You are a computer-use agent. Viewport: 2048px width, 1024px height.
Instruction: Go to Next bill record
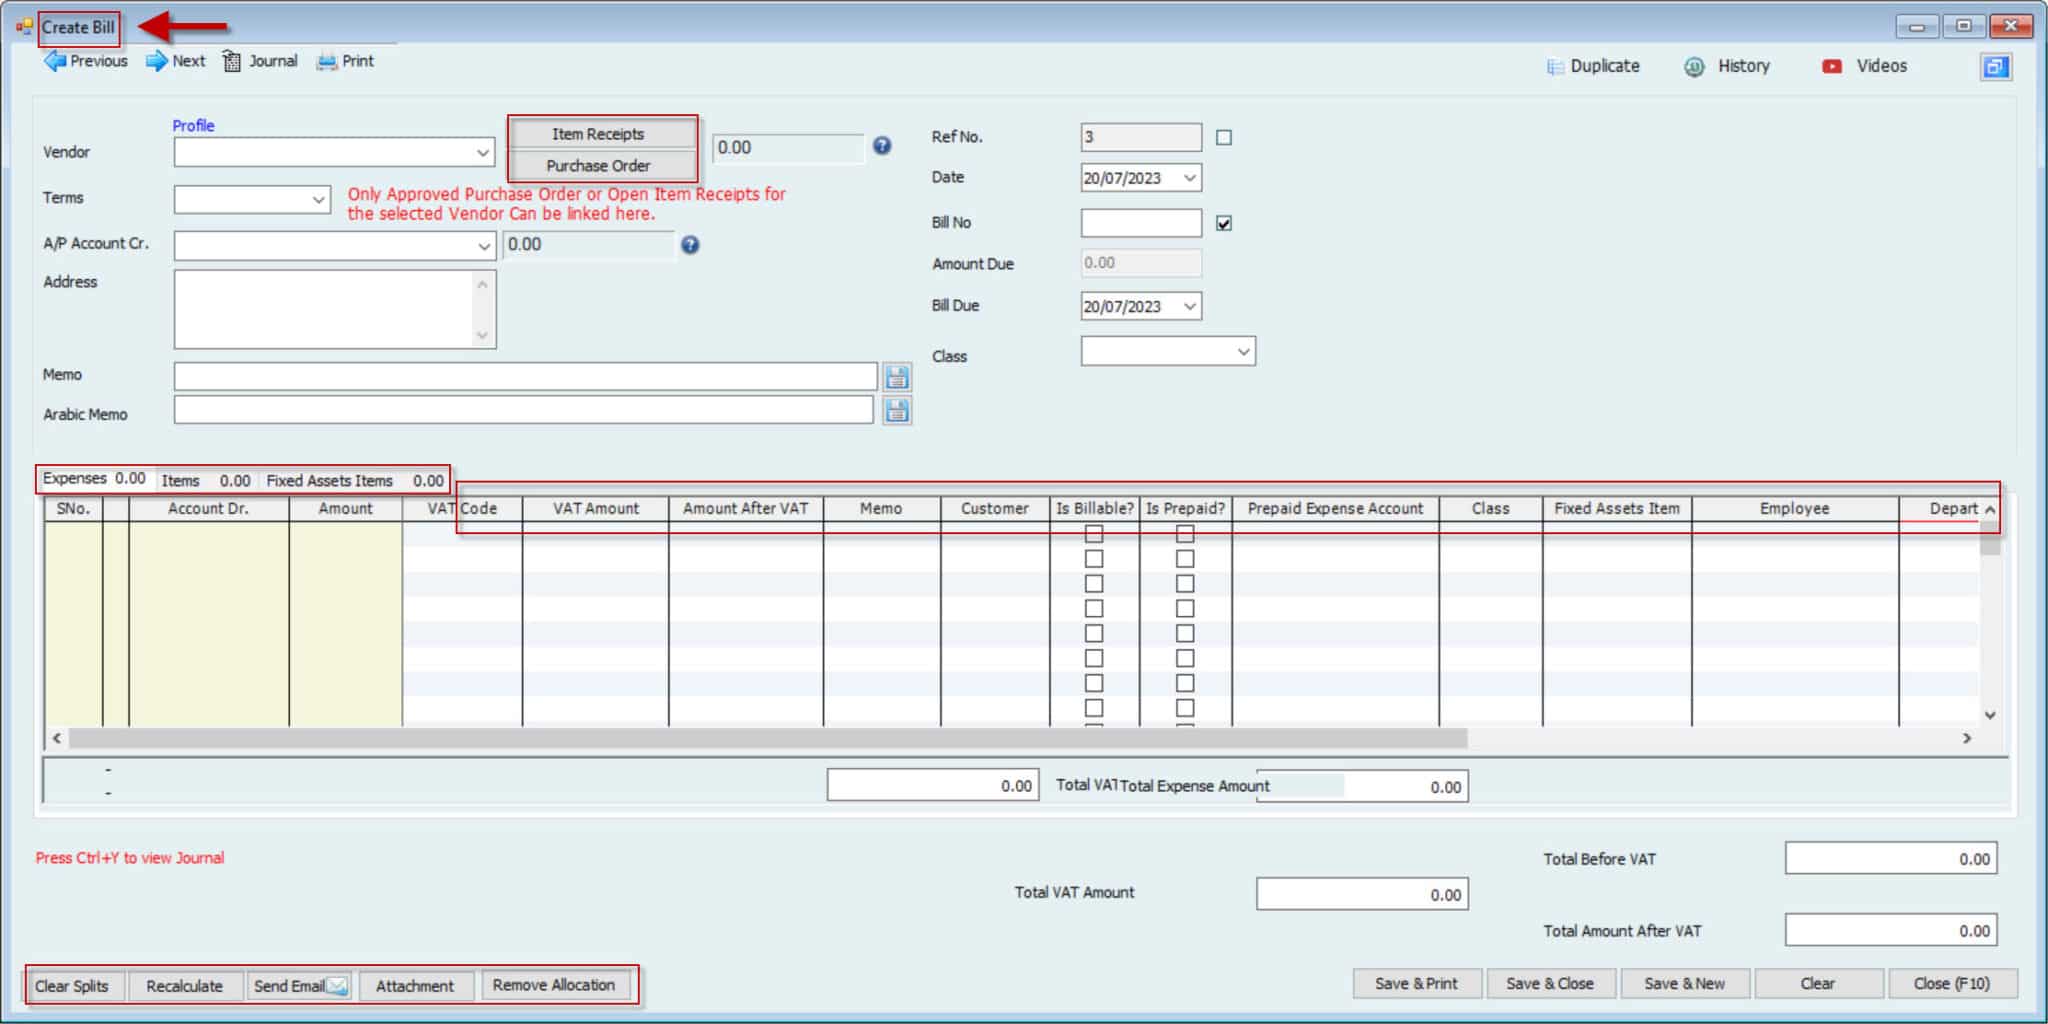[175, 61]
